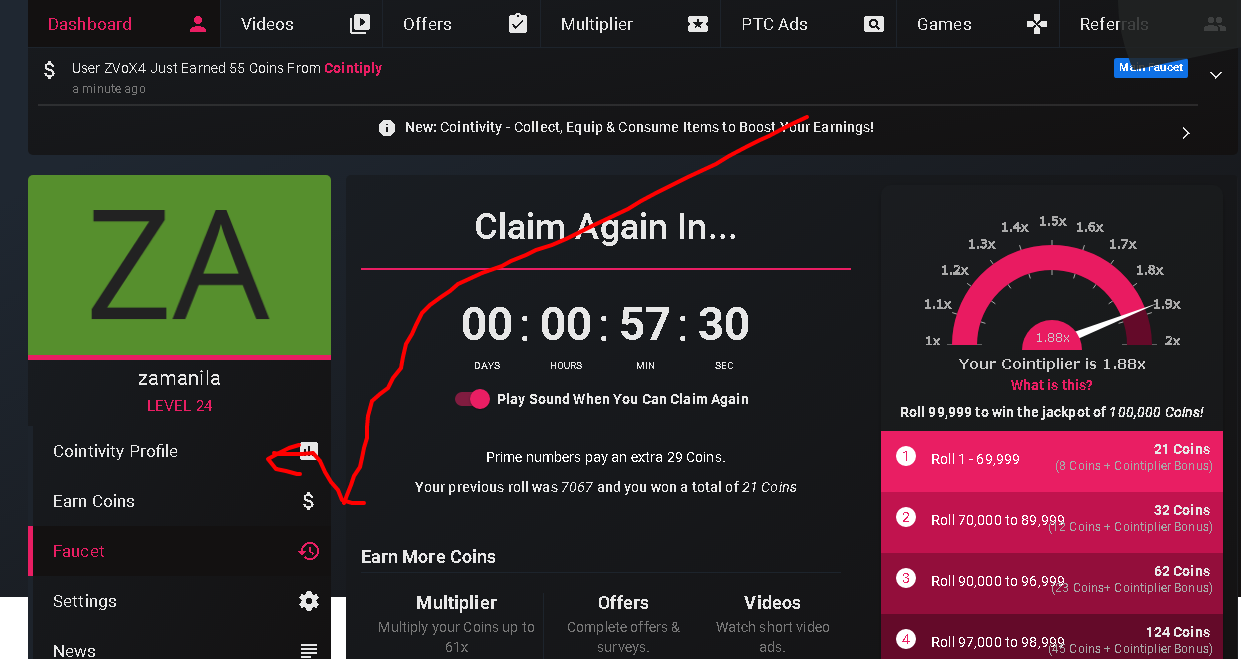Click the Multiplier ticket star icon

point(698,24)
